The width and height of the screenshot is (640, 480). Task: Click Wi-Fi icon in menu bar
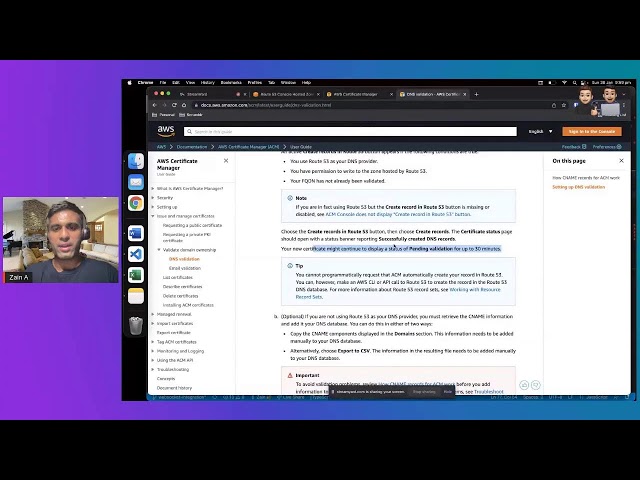(564, 82)
